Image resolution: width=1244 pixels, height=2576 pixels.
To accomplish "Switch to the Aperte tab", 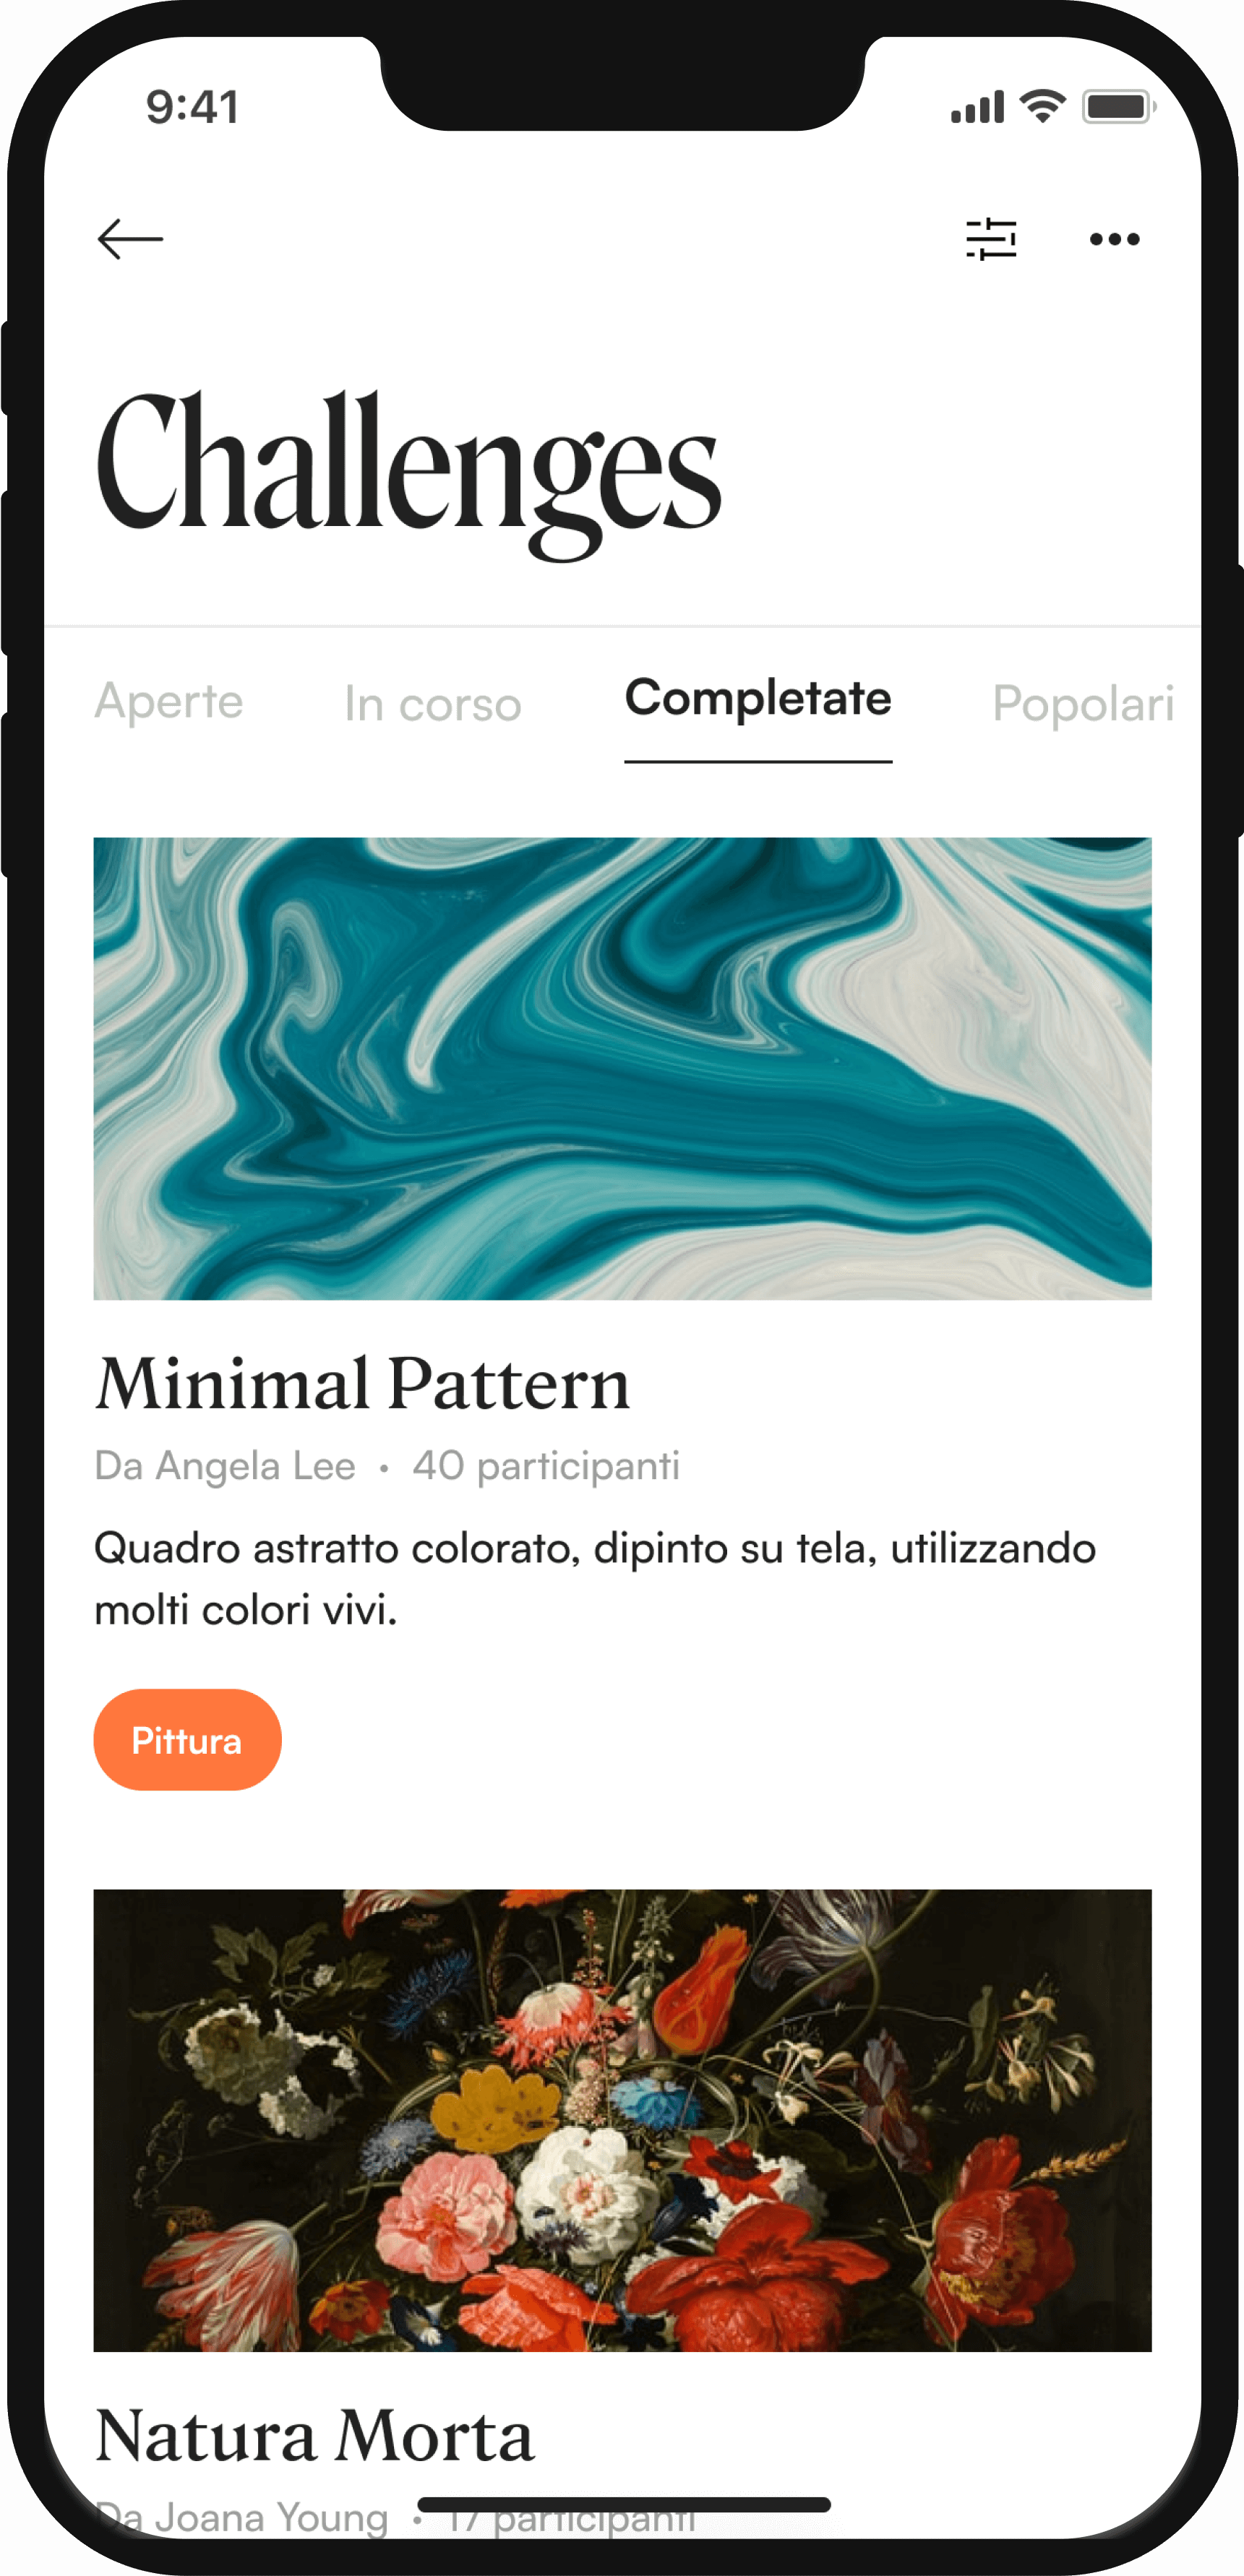I will [x=169, y=701].
